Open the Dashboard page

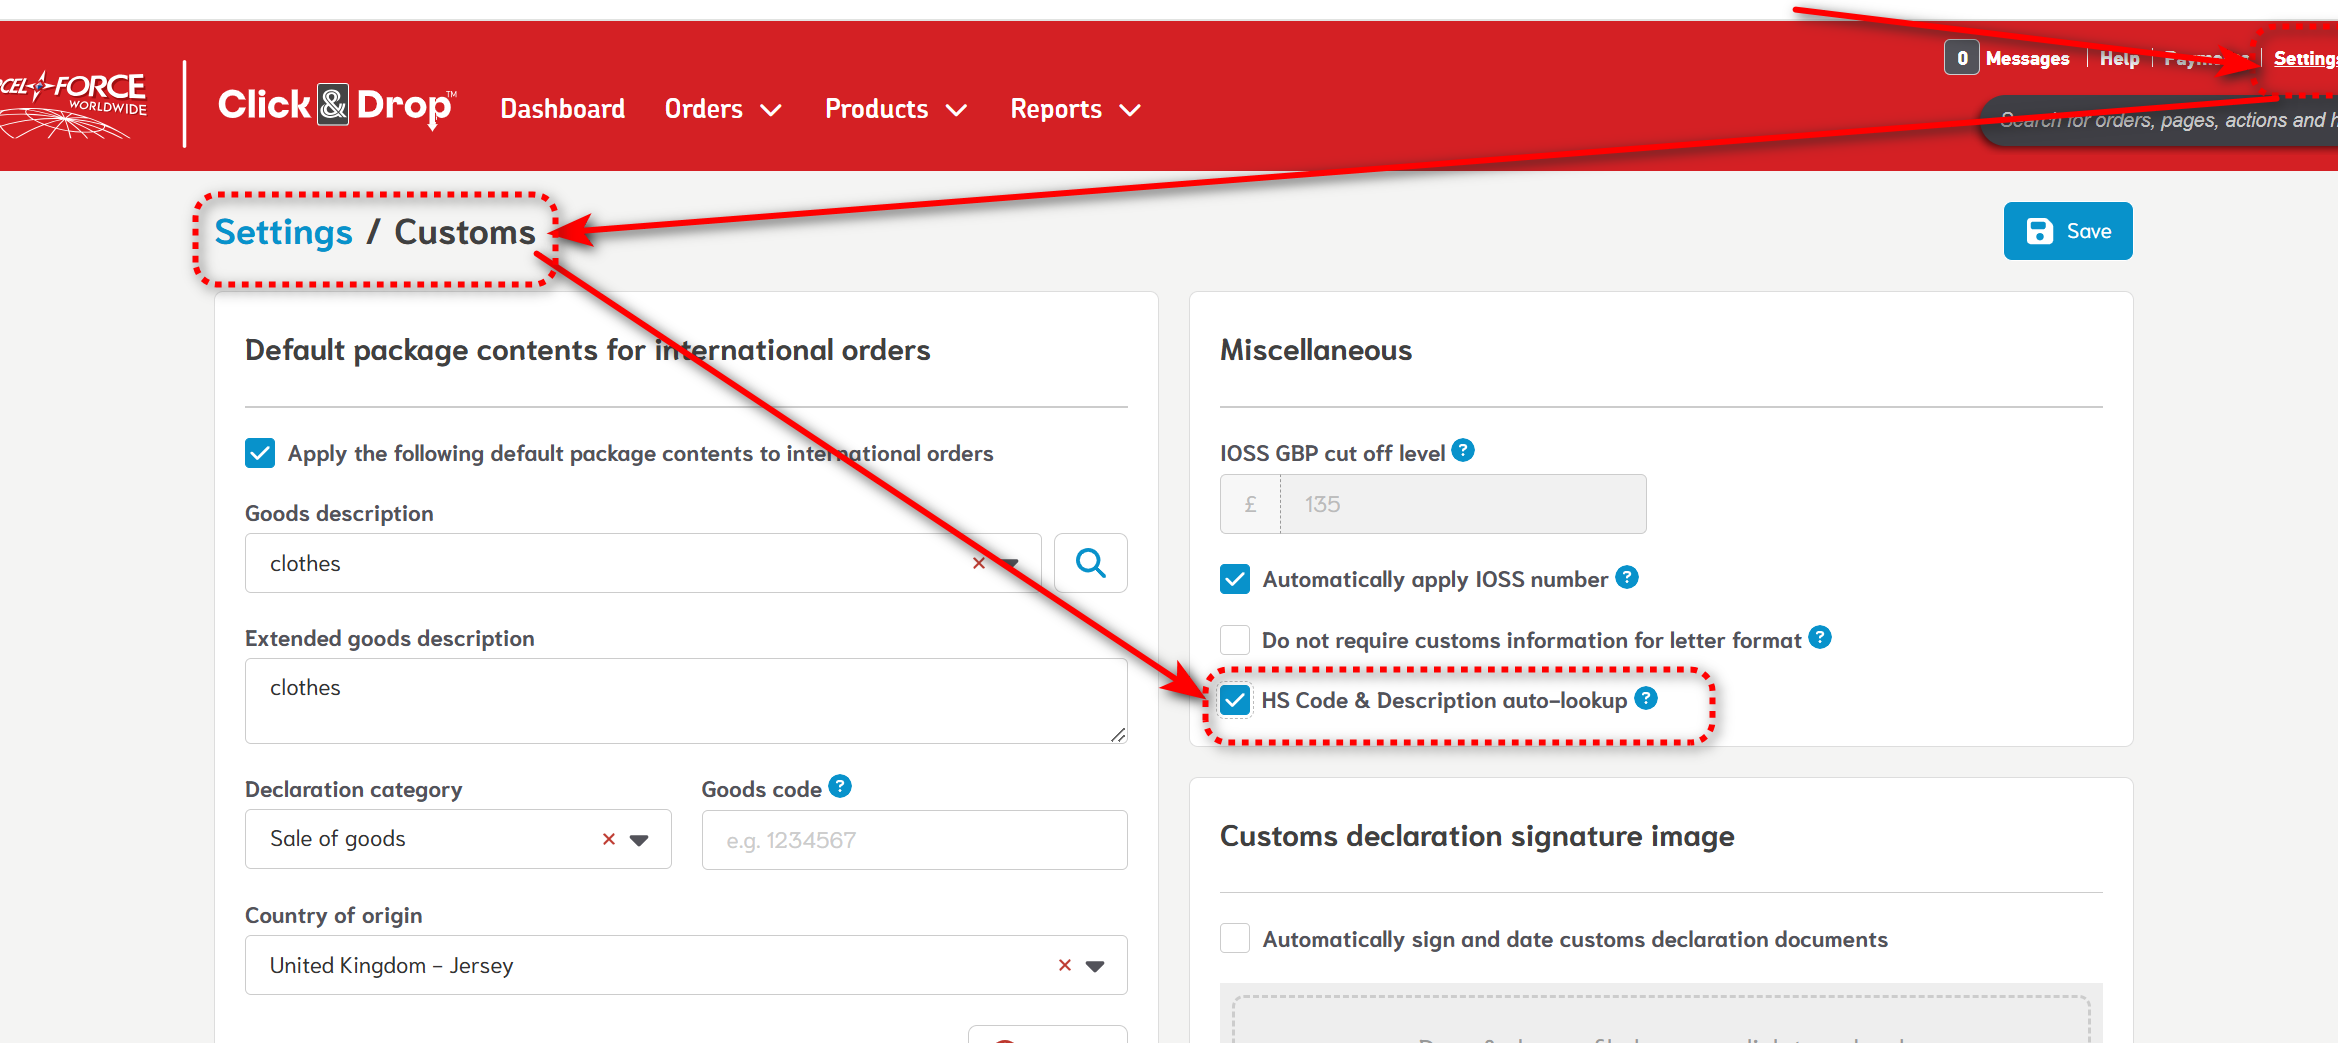coord(562,109)
